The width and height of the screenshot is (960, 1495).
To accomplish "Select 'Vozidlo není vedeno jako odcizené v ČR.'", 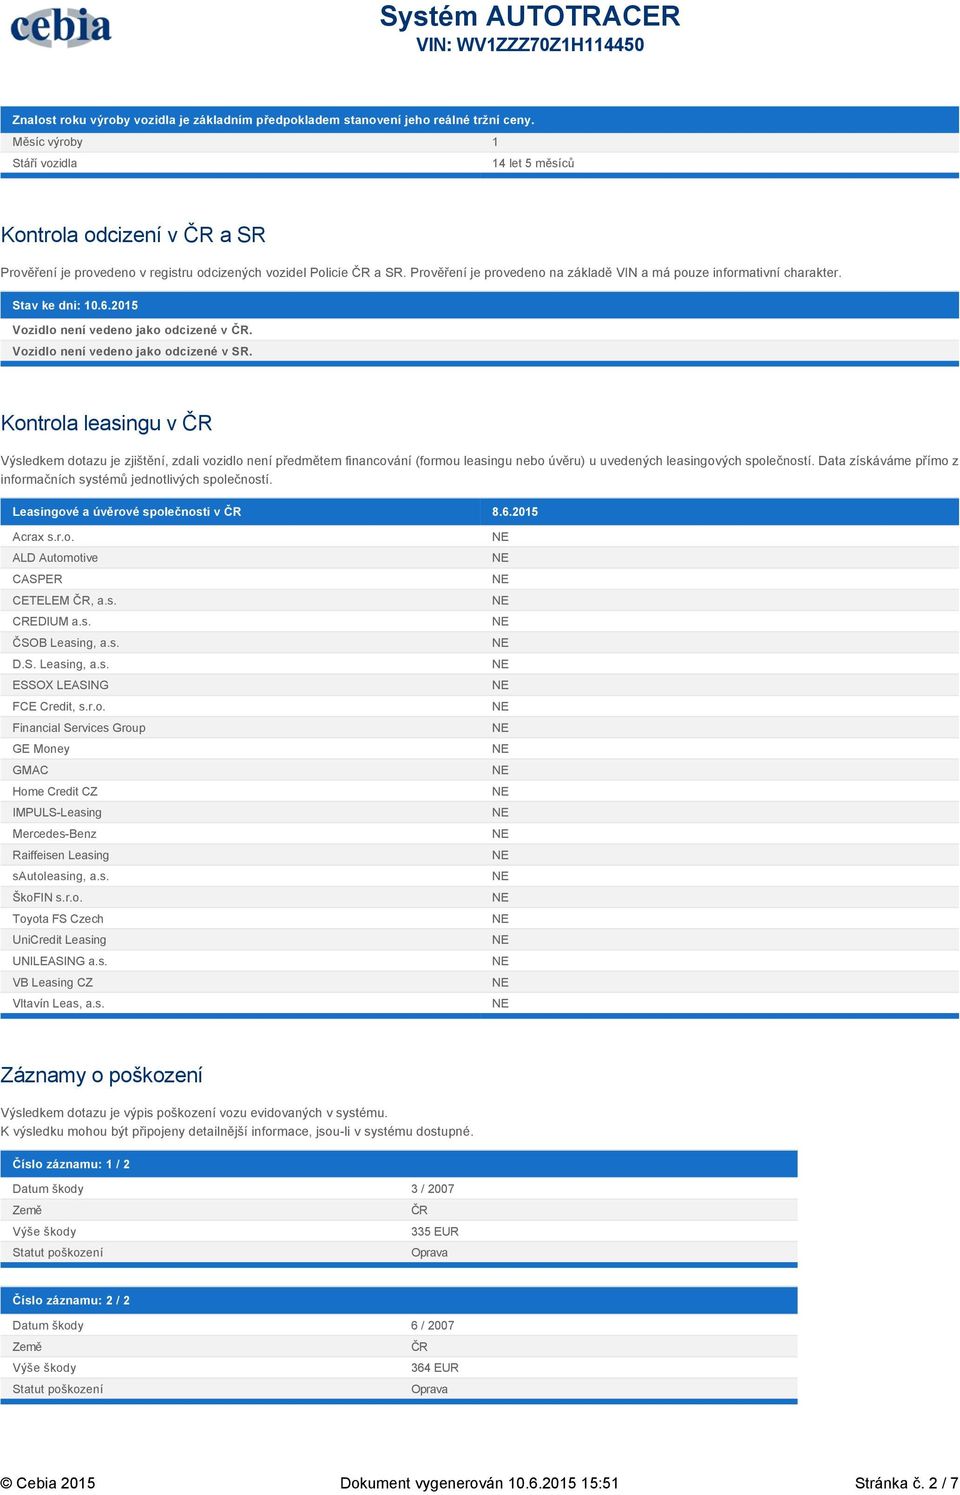I will (132, 329).
